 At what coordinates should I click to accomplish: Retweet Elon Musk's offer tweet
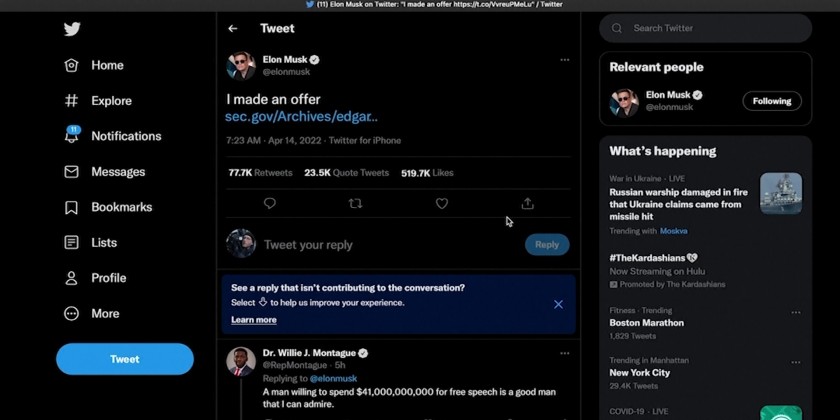(355, 204)
